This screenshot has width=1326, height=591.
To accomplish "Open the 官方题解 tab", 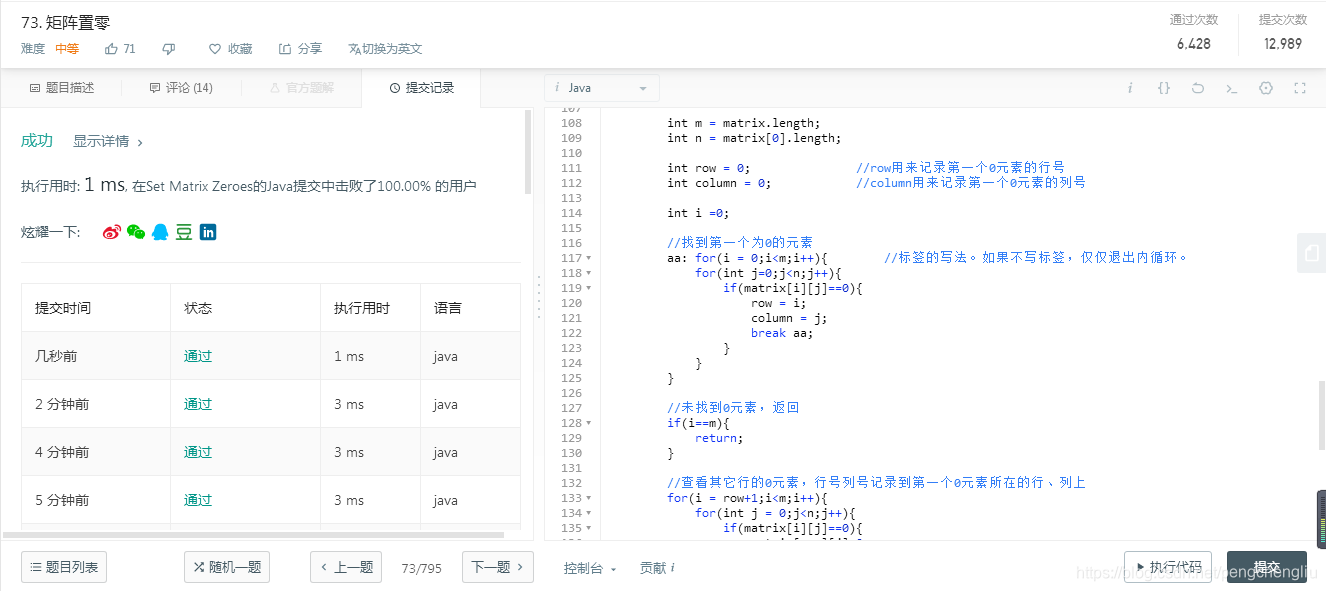I will click(301, 88).
